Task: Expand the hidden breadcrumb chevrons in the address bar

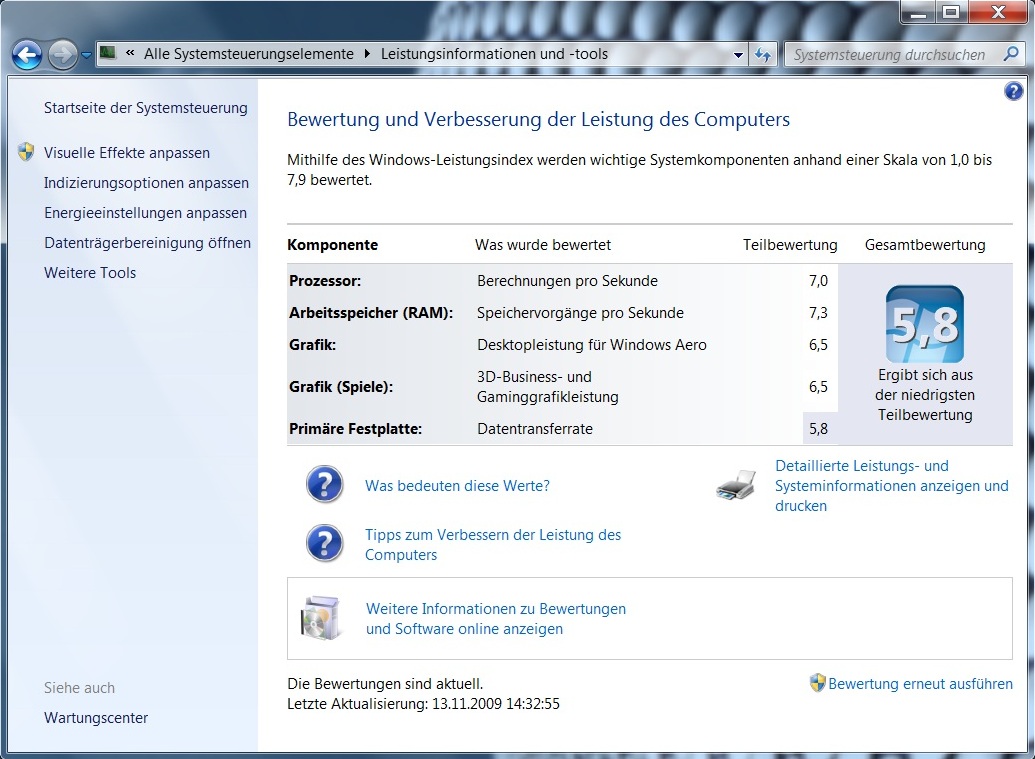Action: pos(130,53)
